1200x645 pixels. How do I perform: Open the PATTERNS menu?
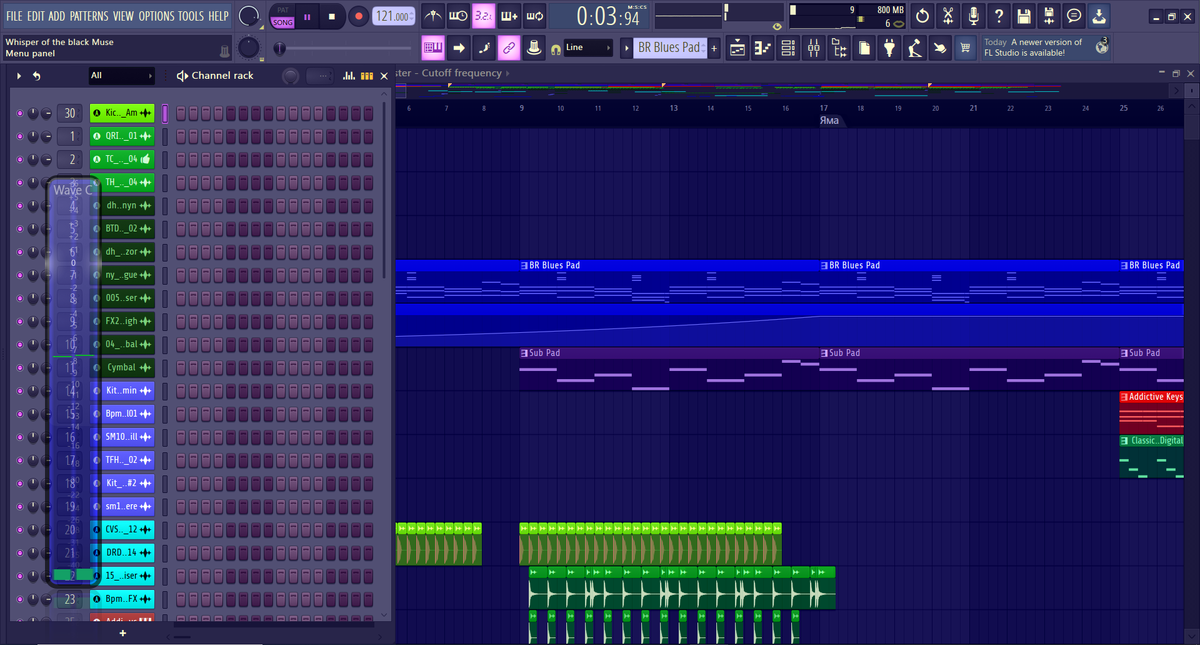[x=89, y=16]
